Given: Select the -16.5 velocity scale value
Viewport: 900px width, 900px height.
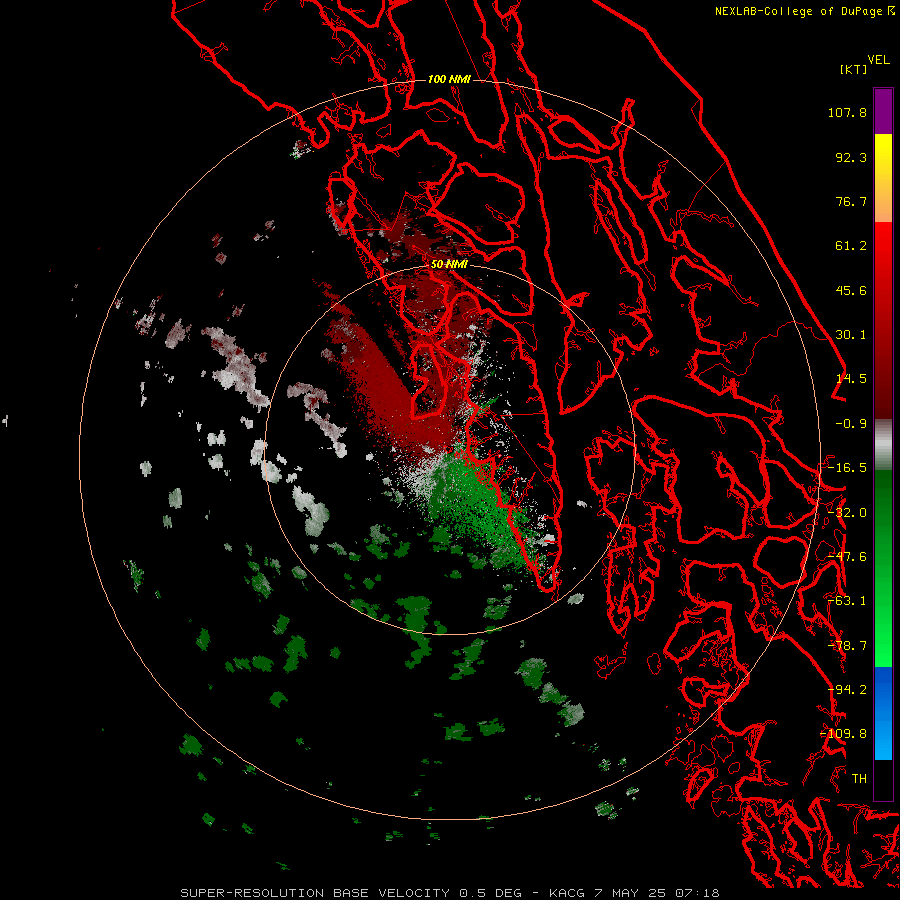Looking at the screenshot, I should tap(847, 468).
